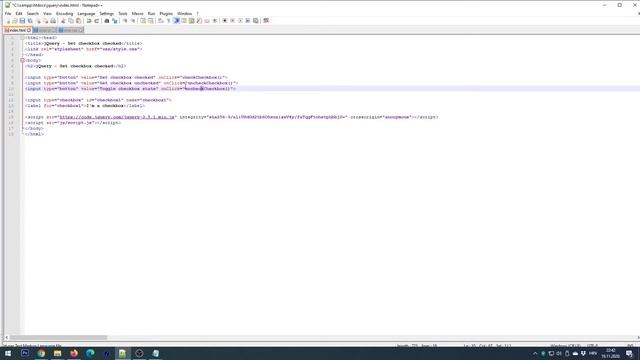
Task: Click the Stop macro recording icon
Action: [x=232, y=21]
